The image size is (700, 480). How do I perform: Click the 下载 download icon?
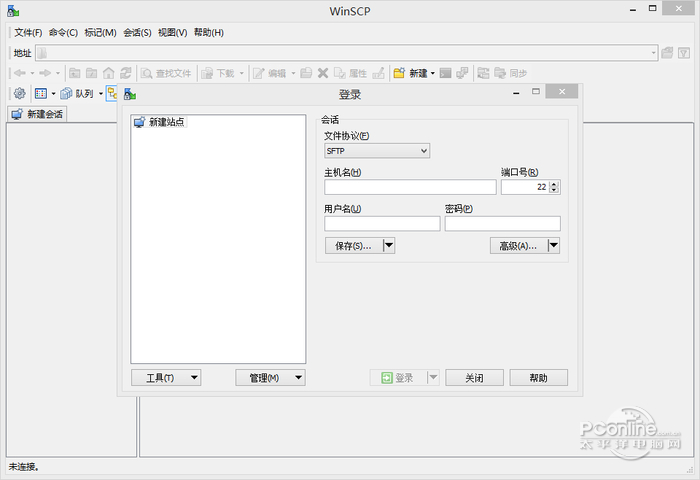point(207,73)
